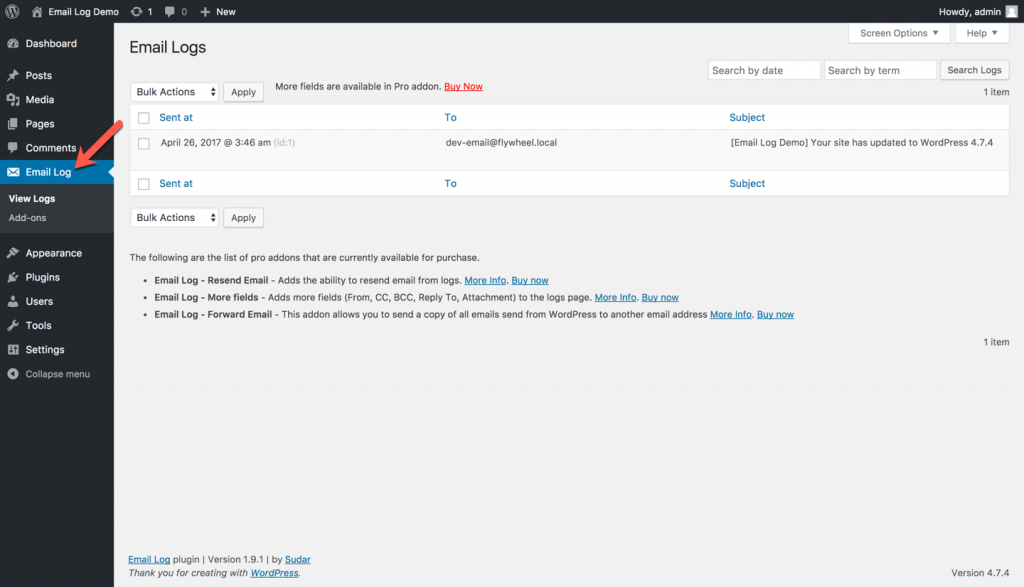Image resolution: width=1024 pixels, height=587 pixels.
Task: Open the Tools menu
Action: tap(57, 326)
